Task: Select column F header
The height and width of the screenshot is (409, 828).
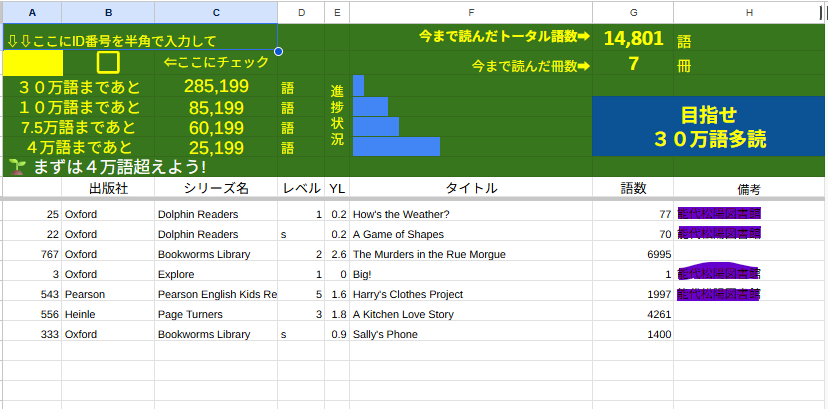Action: tap(470, 12)
